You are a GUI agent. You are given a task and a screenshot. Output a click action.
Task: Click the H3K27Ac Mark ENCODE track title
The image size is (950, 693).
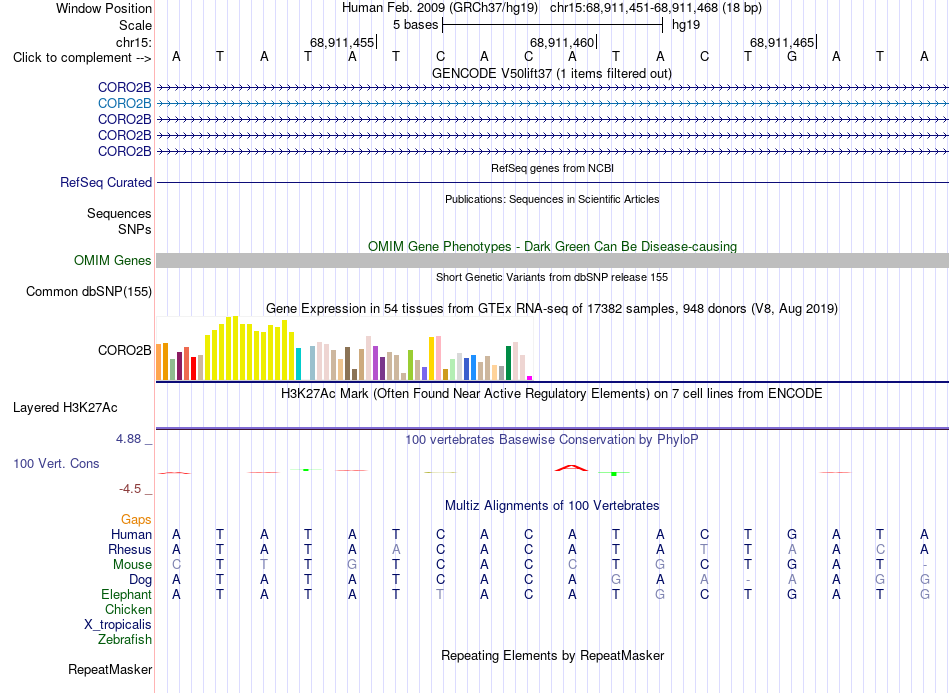[552, 394]
